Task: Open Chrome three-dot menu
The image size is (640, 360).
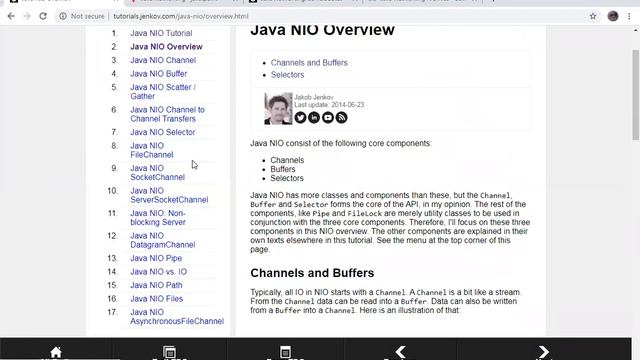Action: (629, 16)
